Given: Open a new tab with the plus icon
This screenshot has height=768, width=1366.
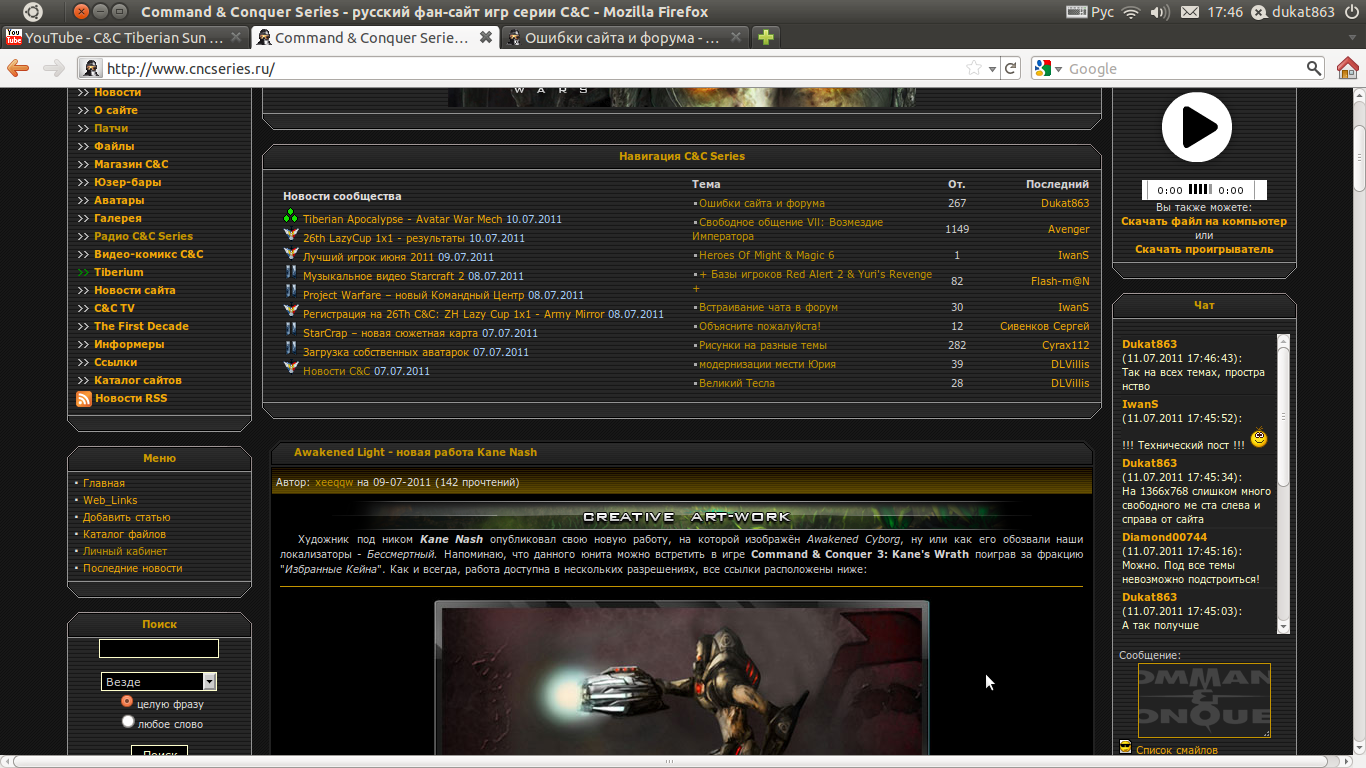Looking at the screenshot, I should tap(765, 38).
